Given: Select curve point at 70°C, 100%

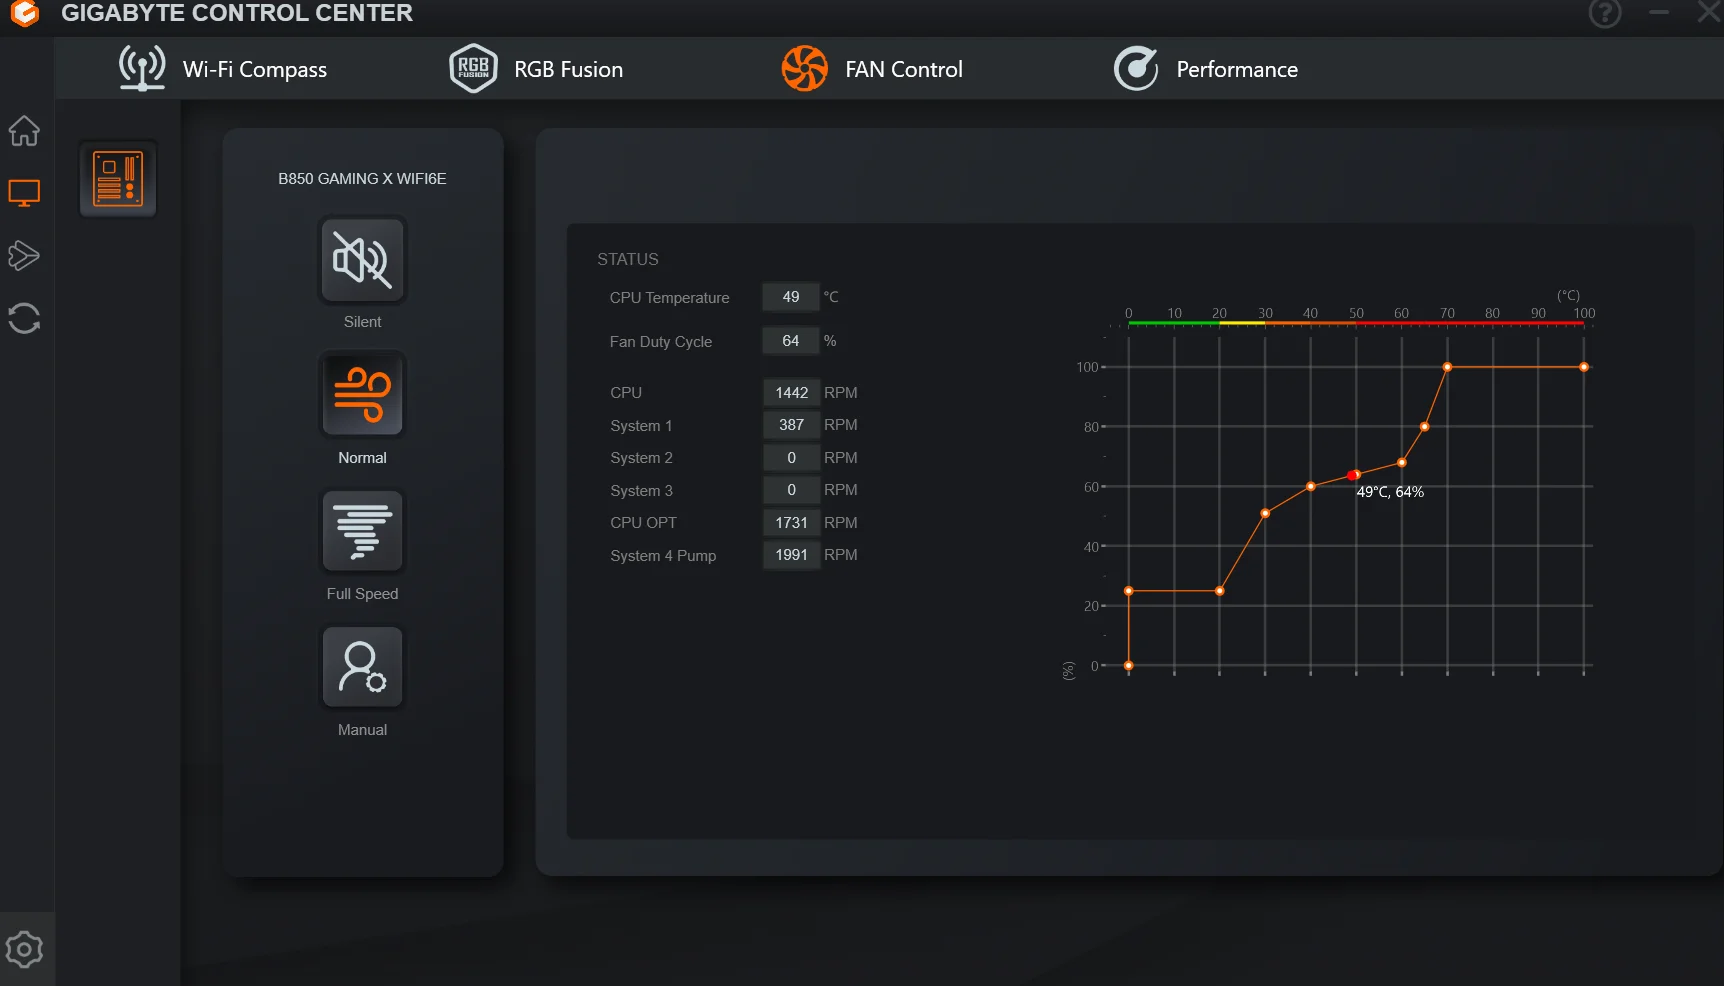Looking at the screenshot, I should tap(1447, 367).
